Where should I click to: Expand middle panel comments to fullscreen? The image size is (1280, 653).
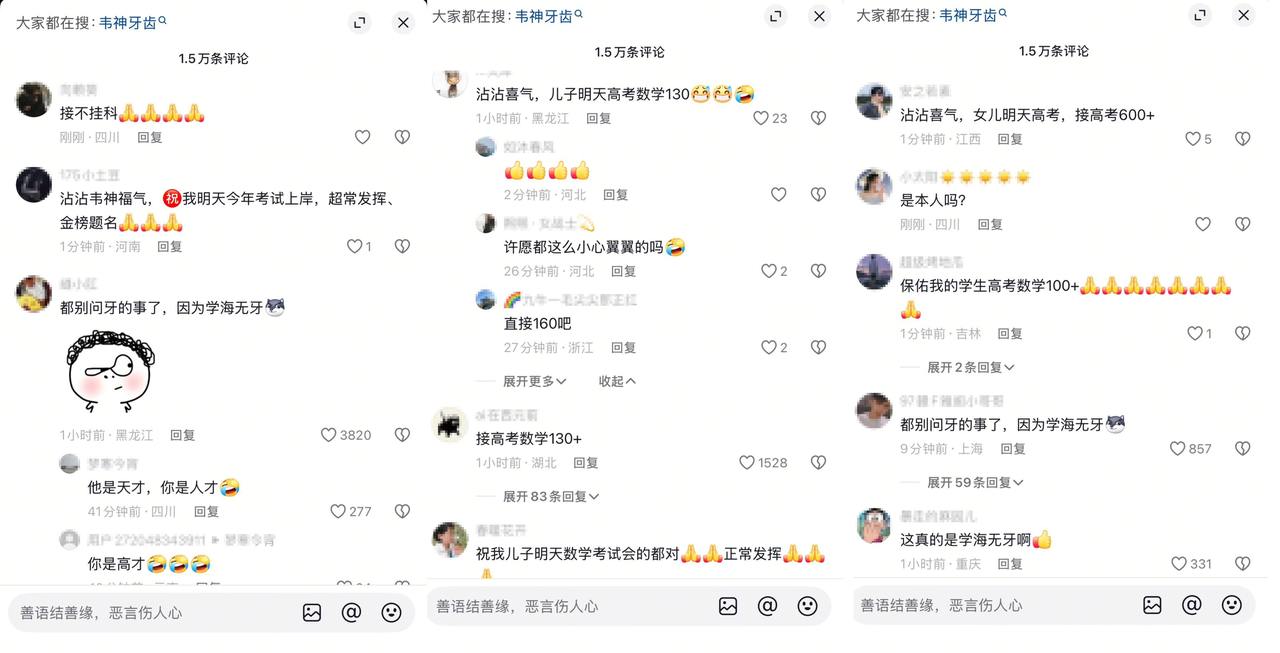(x=776, y=16)
